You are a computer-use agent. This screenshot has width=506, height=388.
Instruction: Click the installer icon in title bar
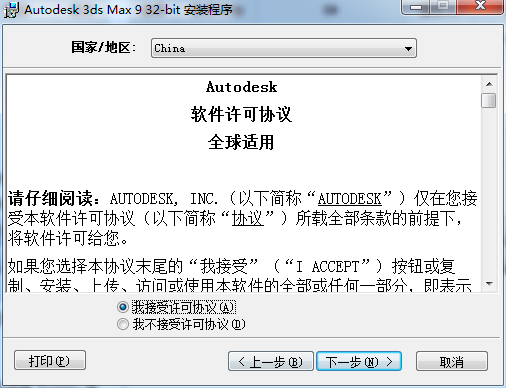click(x=11, y=10)
